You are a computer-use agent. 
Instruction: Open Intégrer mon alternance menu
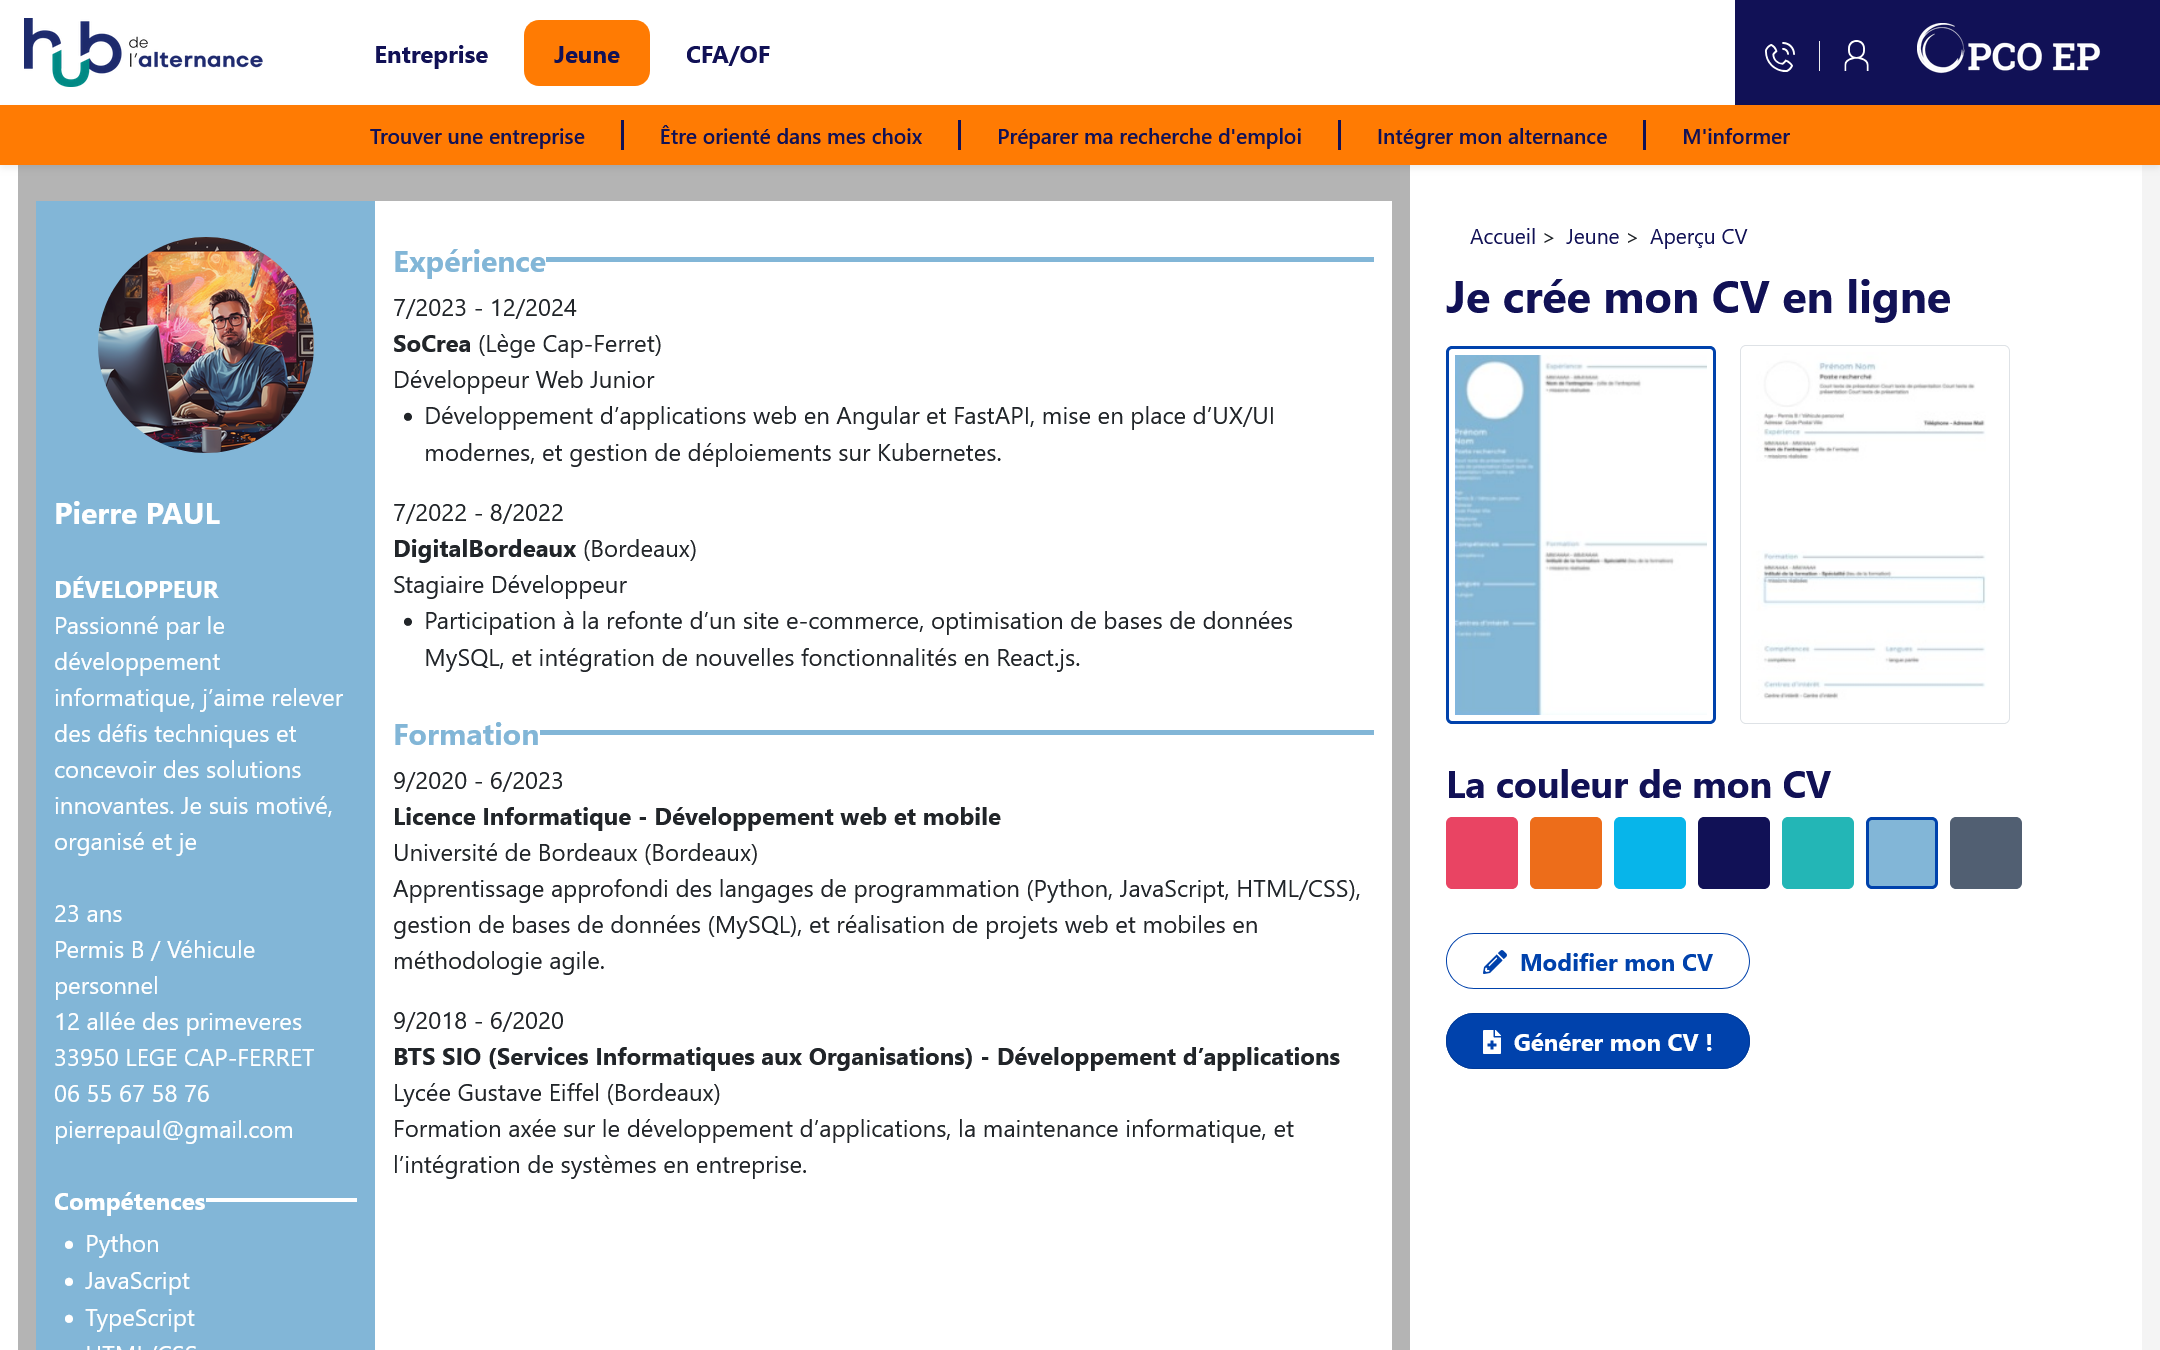[1492, 136]
